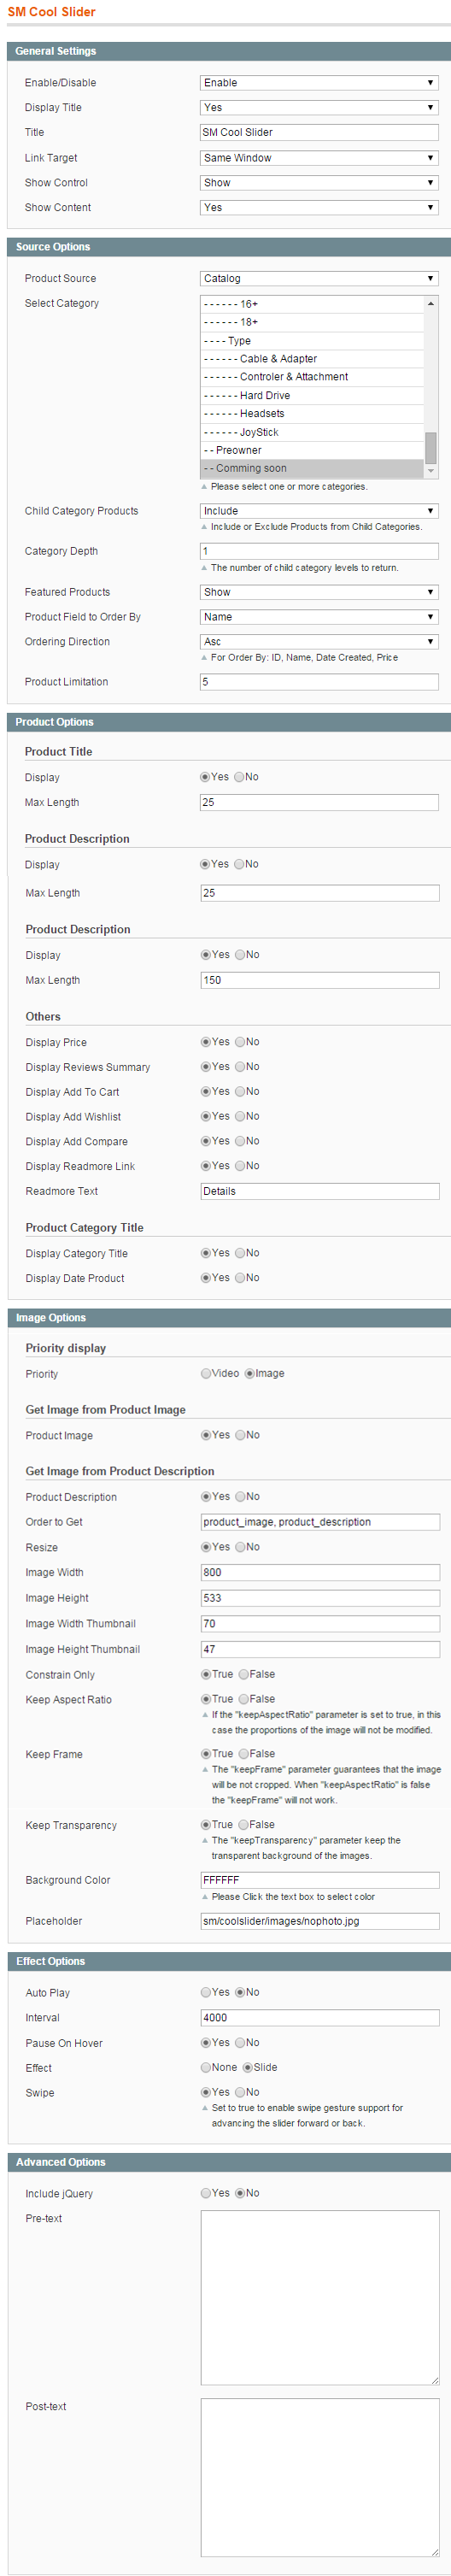Open Product Field to Order By dropdown
The width and height of the screenshot is (451, 2576).
319,617
